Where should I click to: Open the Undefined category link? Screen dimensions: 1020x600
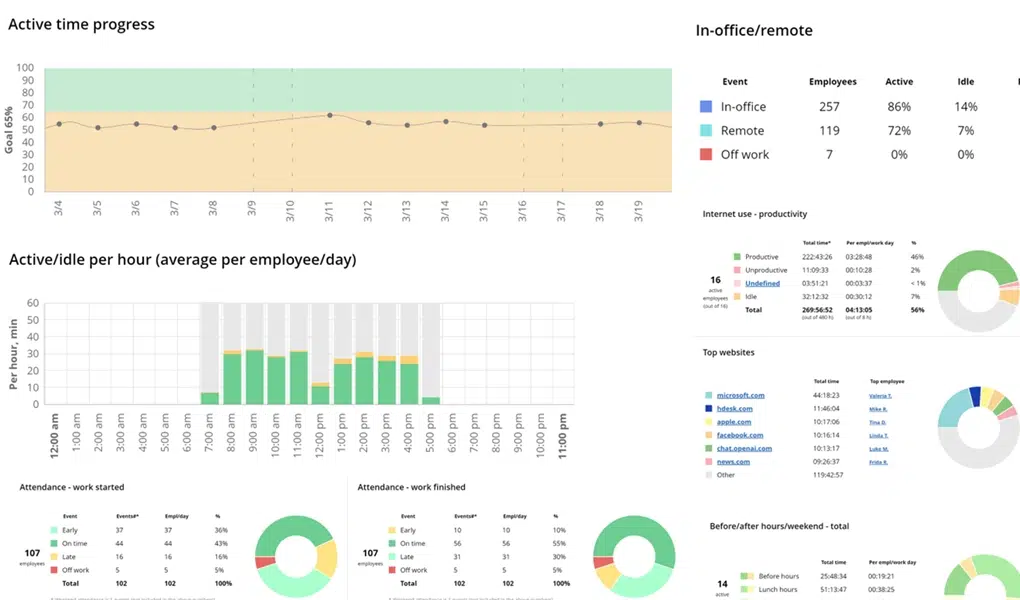click(x=762, y=283)
